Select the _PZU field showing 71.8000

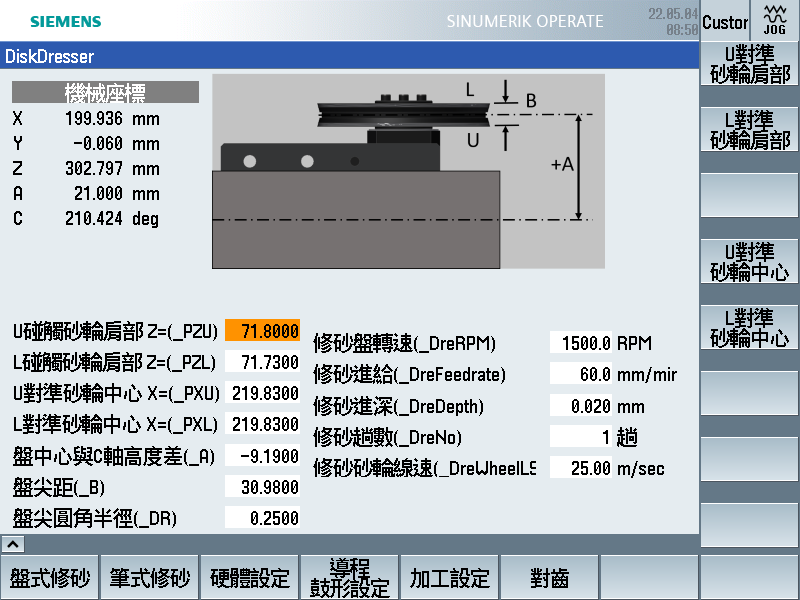tap(262, 331)
